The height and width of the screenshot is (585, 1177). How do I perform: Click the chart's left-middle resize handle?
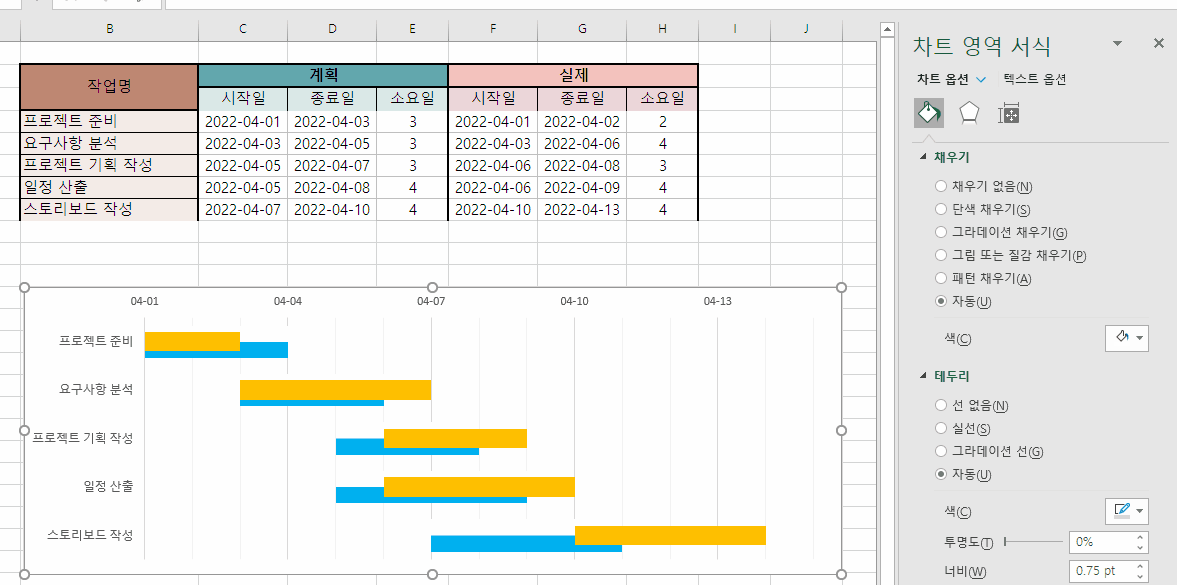click(24, 431)
